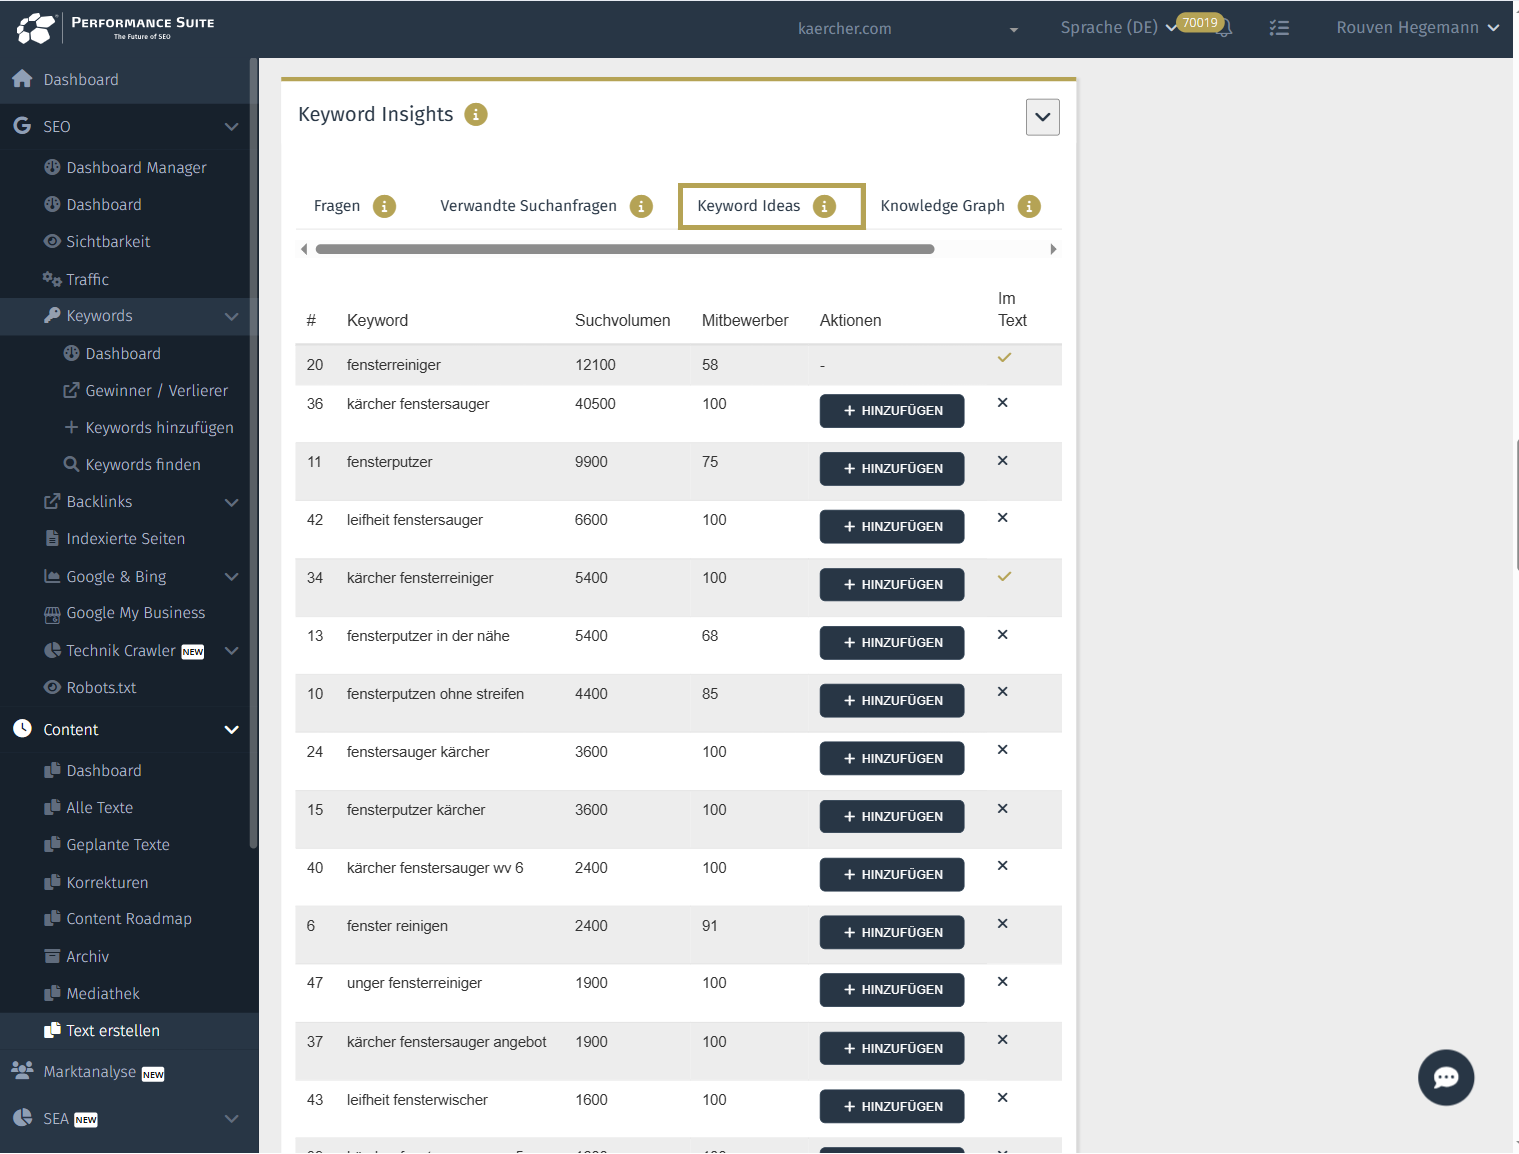Collapse the Keywords submenu
This screenshot has height=1154, width=1519.
(x=231, y=316)
